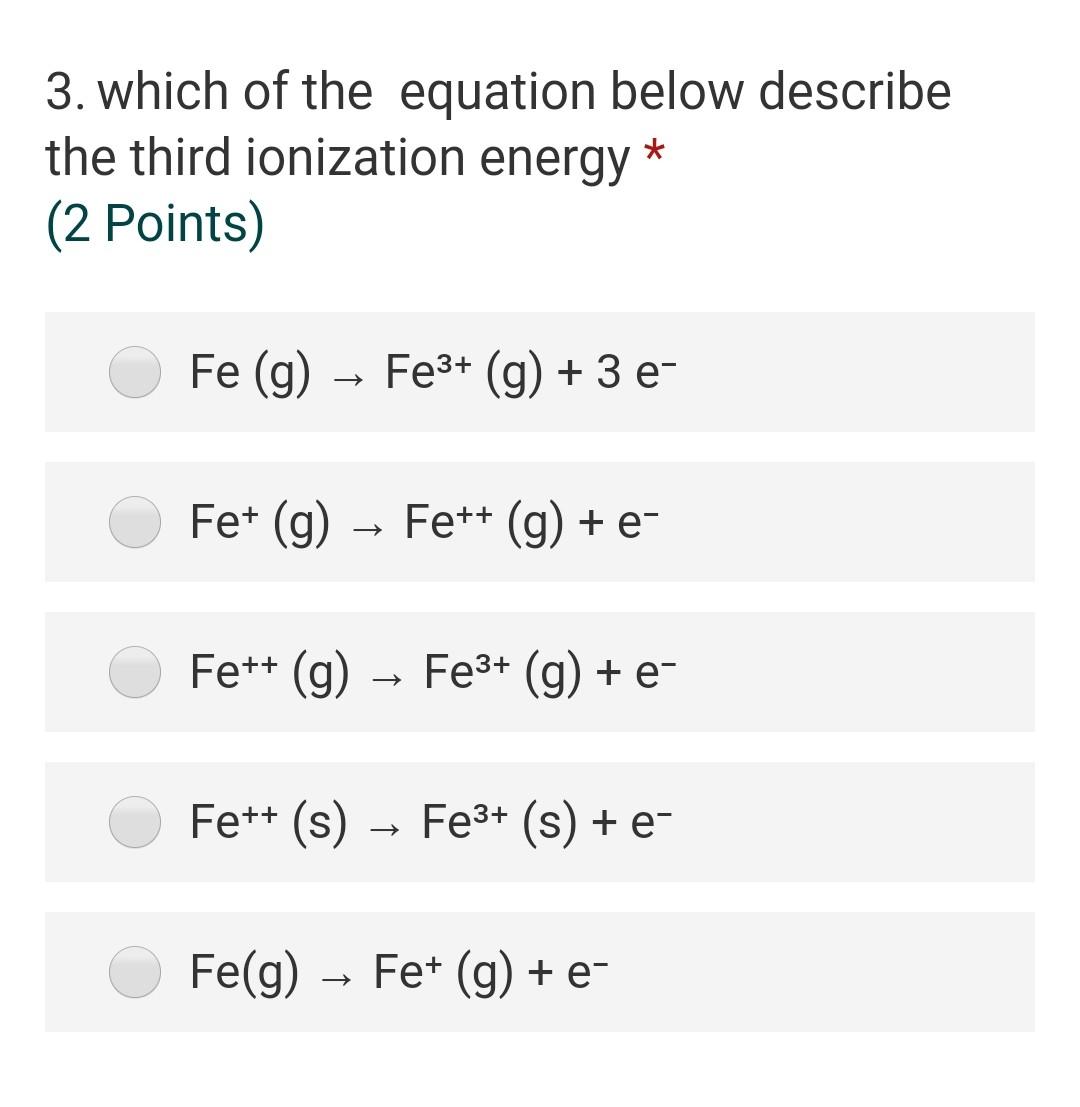Click the arrow in the Fe(g) last option
The image size is (1080, 1107).
click(336, 980)
